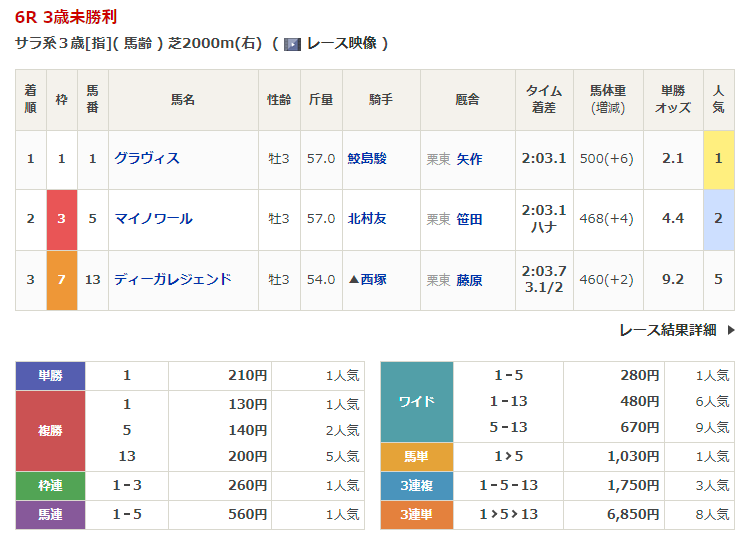Open trainer 笹田 stable page
Screen dimensions: 755x538
coord(469,219)
